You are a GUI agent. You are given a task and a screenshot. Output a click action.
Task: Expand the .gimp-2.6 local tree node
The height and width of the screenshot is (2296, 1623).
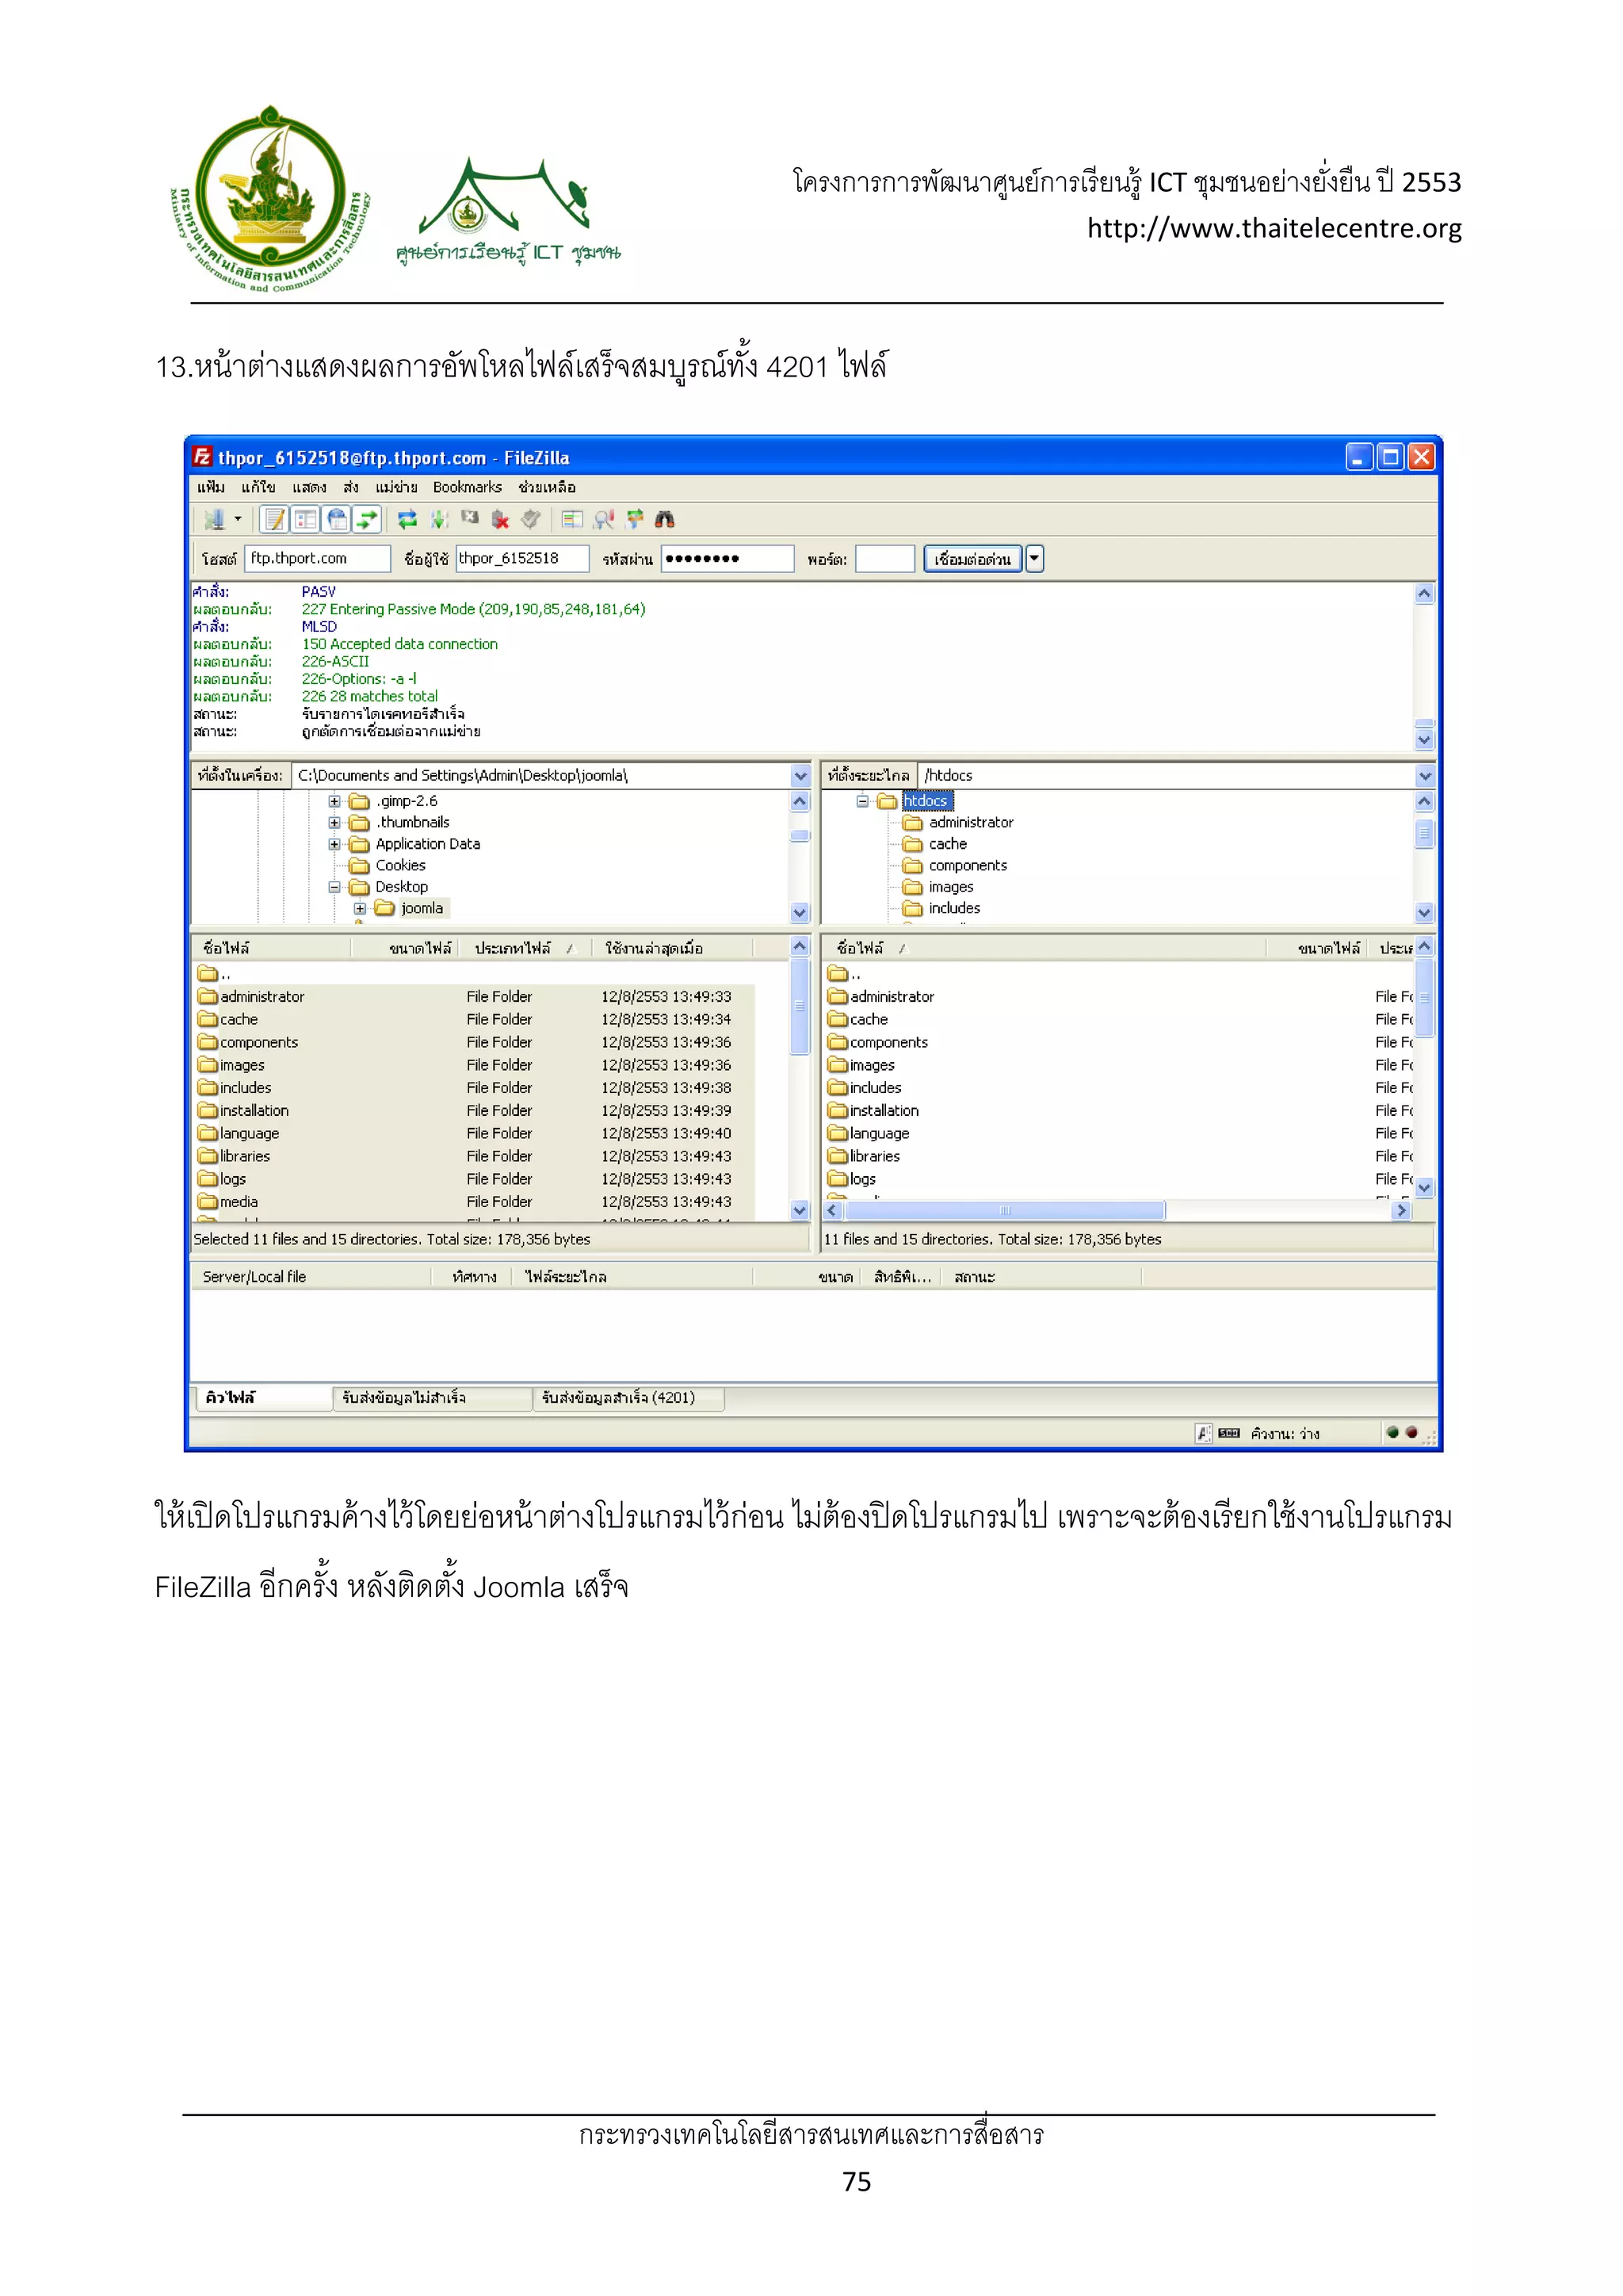pyautogui.click(x=335, y=801)
